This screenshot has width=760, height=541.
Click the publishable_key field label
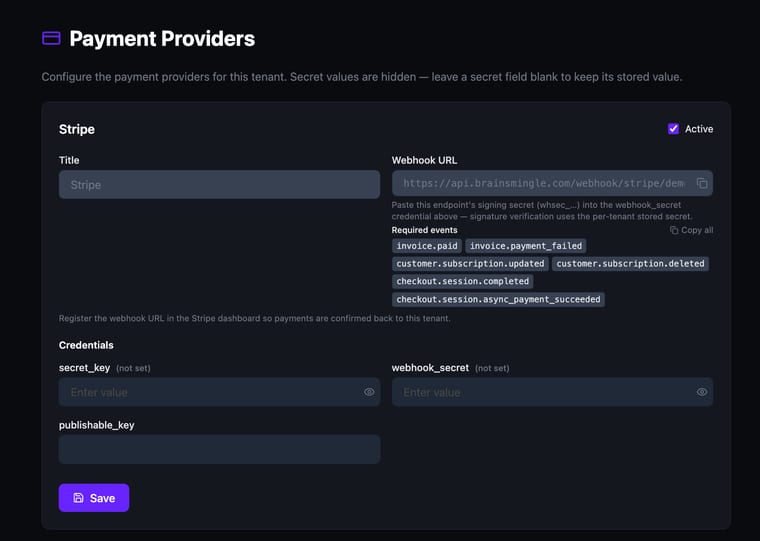coord(96,425)
